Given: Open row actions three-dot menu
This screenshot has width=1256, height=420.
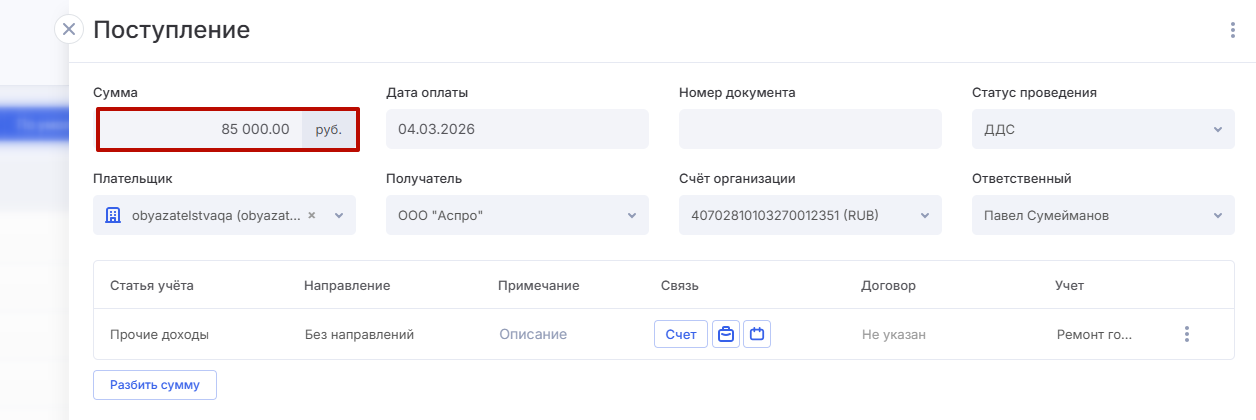Looking at the screenshot, I should click(1186, 334).
